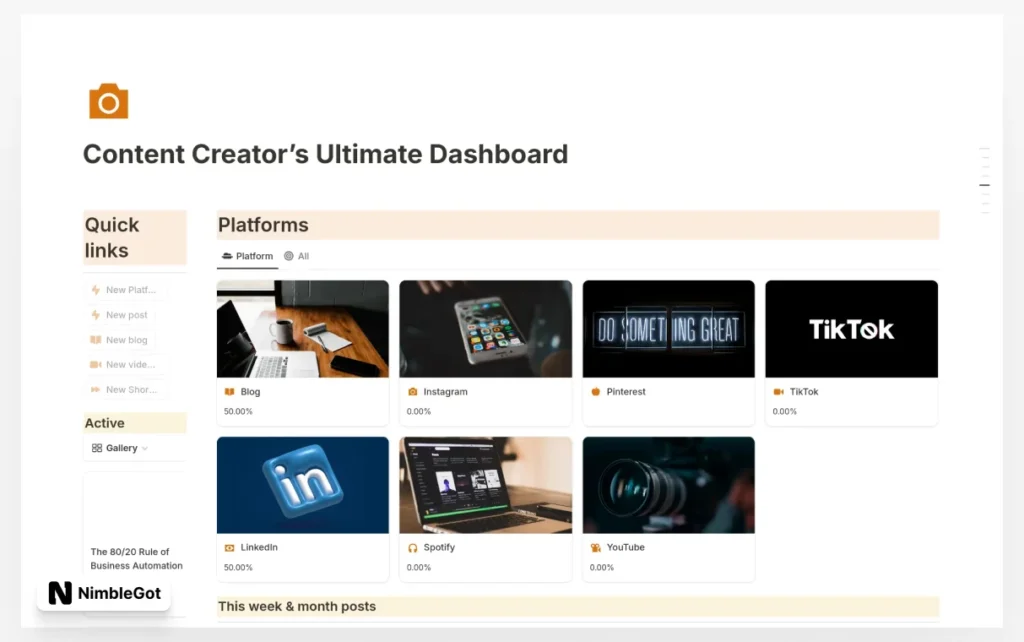Click the icon beside New Shor...

point(96,389)
